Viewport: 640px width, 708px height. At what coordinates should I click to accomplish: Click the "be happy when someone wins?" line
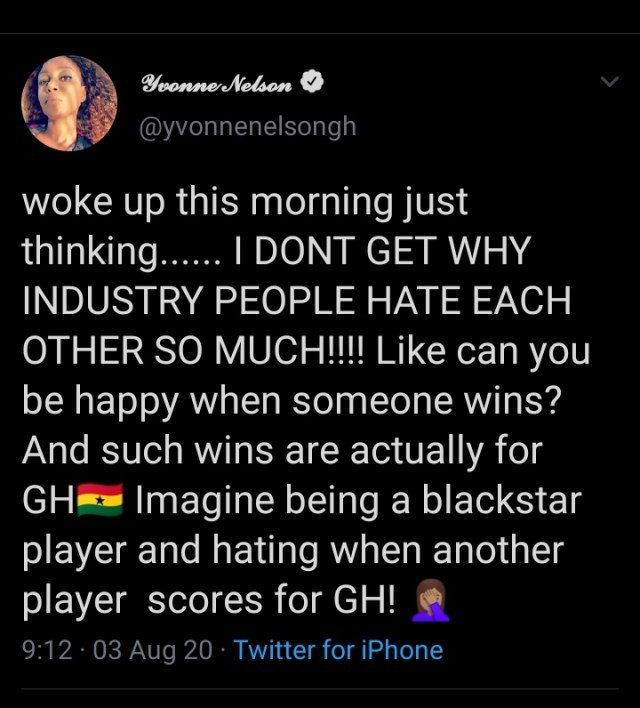(292, 401)
